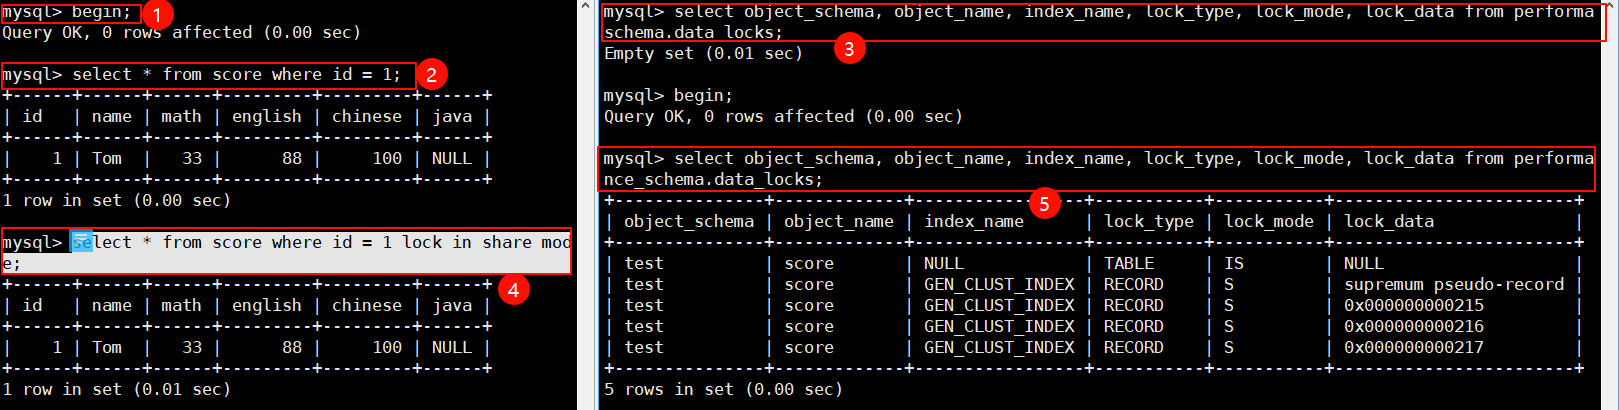The height and width of the screenshot is (410, 1619).
Task: Click the red badge numbered 5
Action: [1044, 204]
